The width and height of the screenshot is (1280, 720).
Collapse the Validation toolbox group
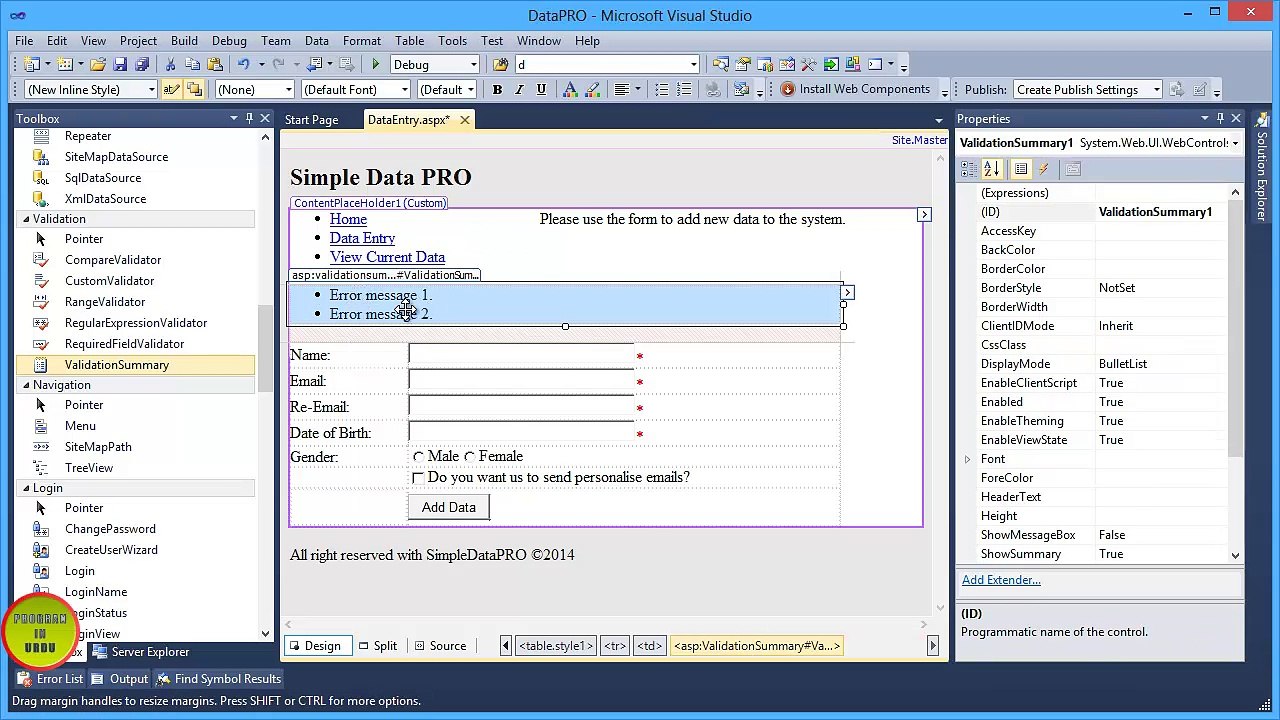pos(26,219)
